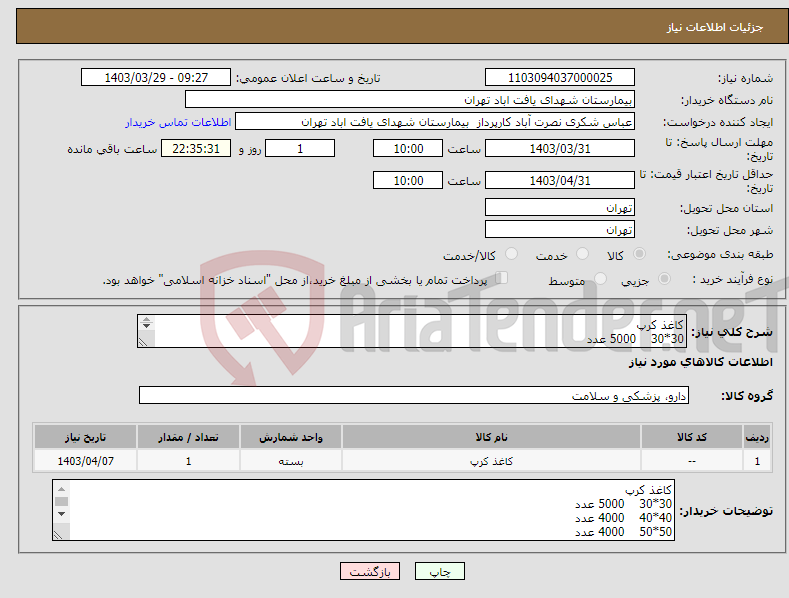Click the شرح کلی نیاز label

click(x=732, y=332)
